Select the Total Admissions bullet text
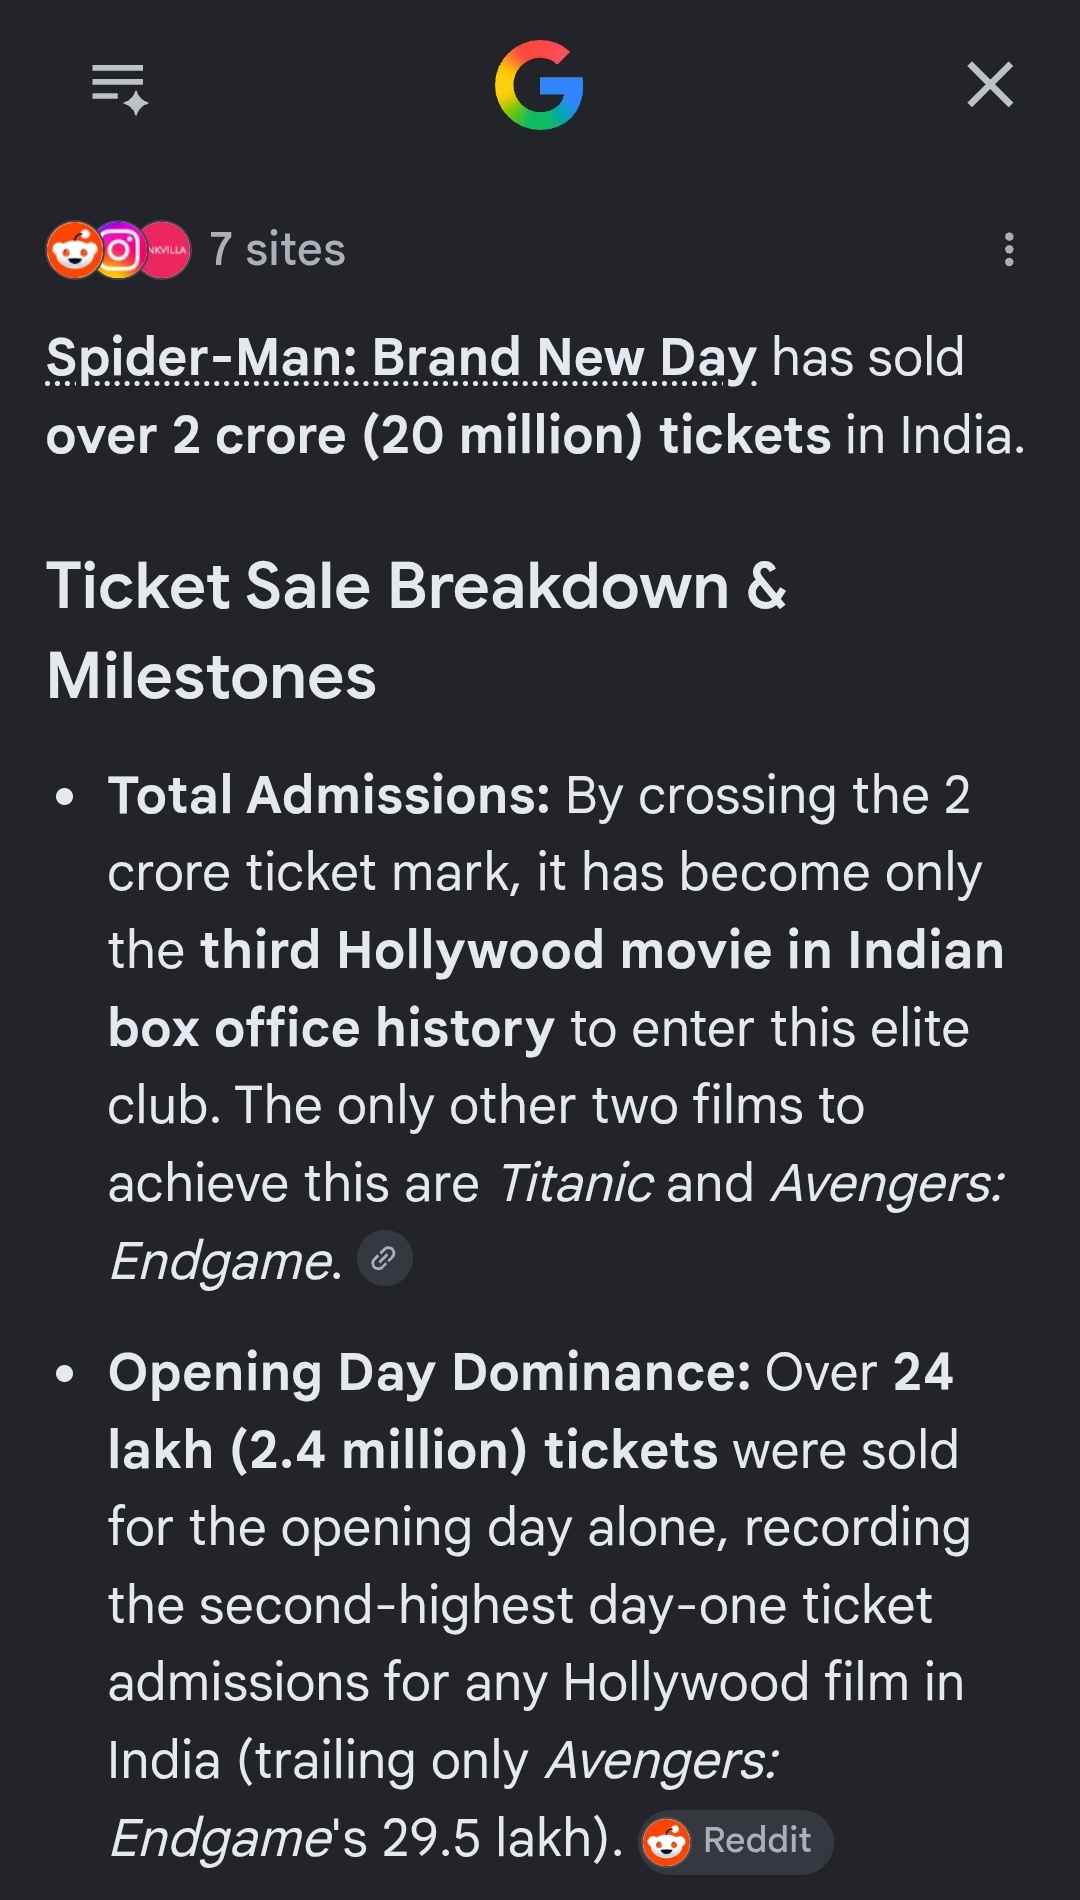Screen dimensions: 1080x1900 point(556,1027)
